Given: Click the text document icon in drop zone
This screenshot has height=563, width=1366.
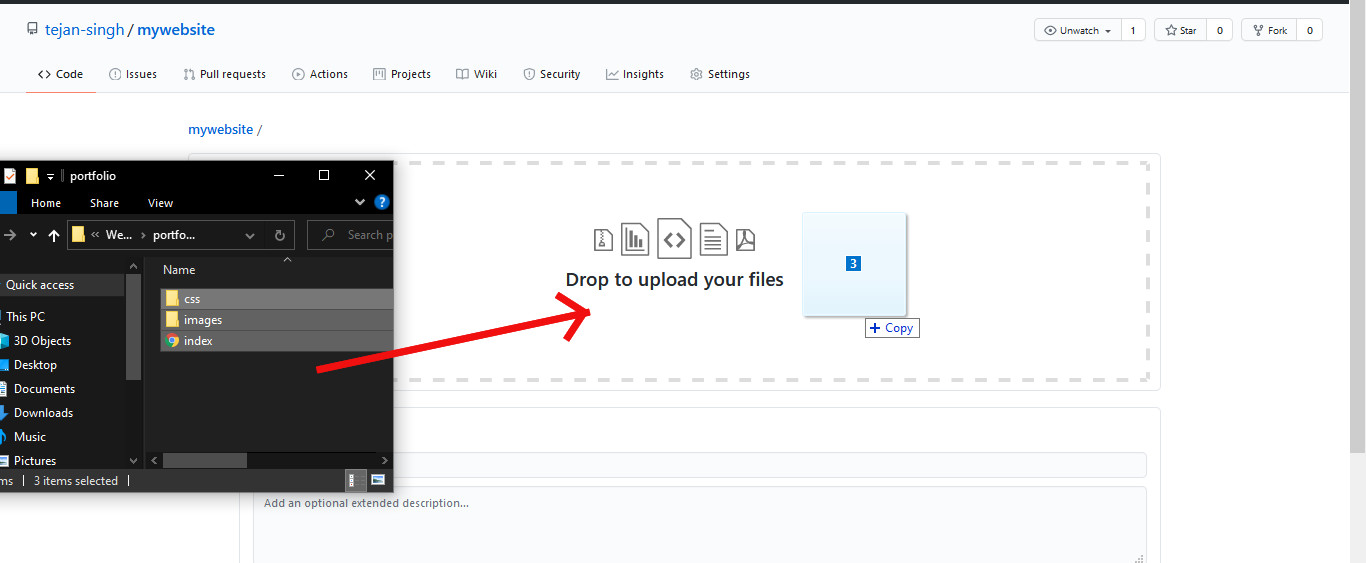Looking at the screenshot, I should pos(713,238).
